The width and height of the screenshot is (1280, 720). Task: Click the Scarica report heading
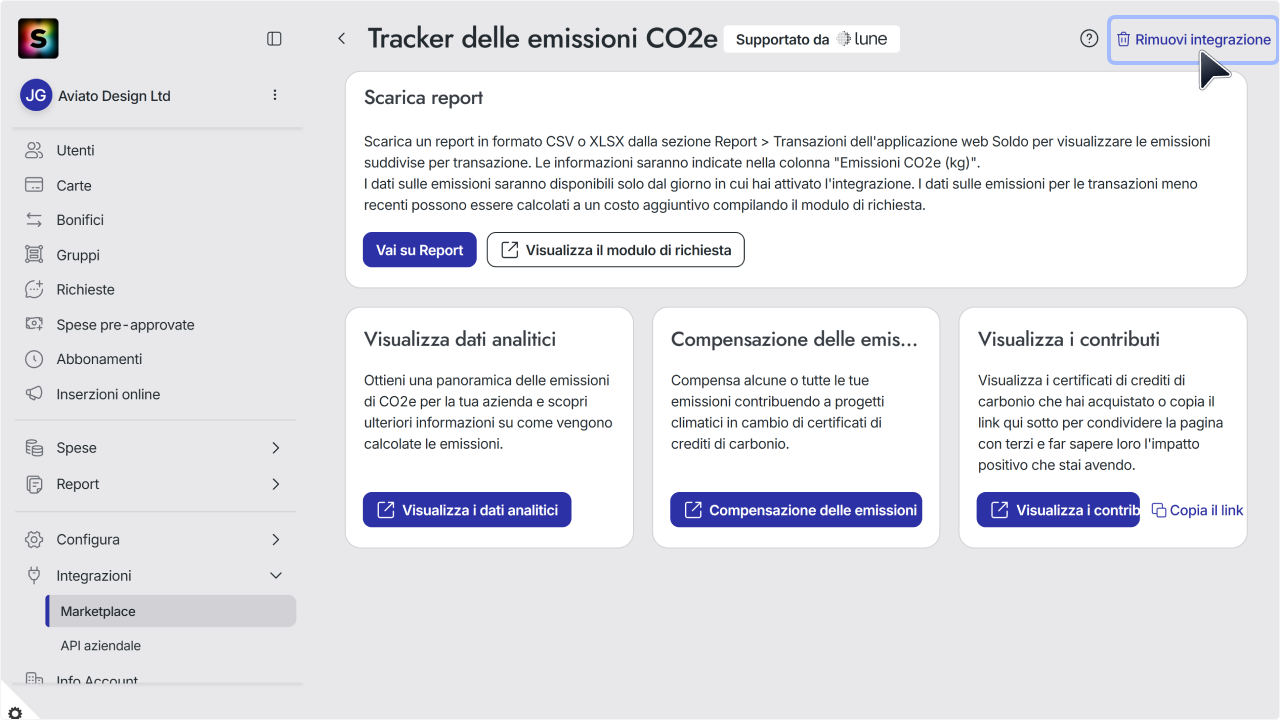[424, 98]
